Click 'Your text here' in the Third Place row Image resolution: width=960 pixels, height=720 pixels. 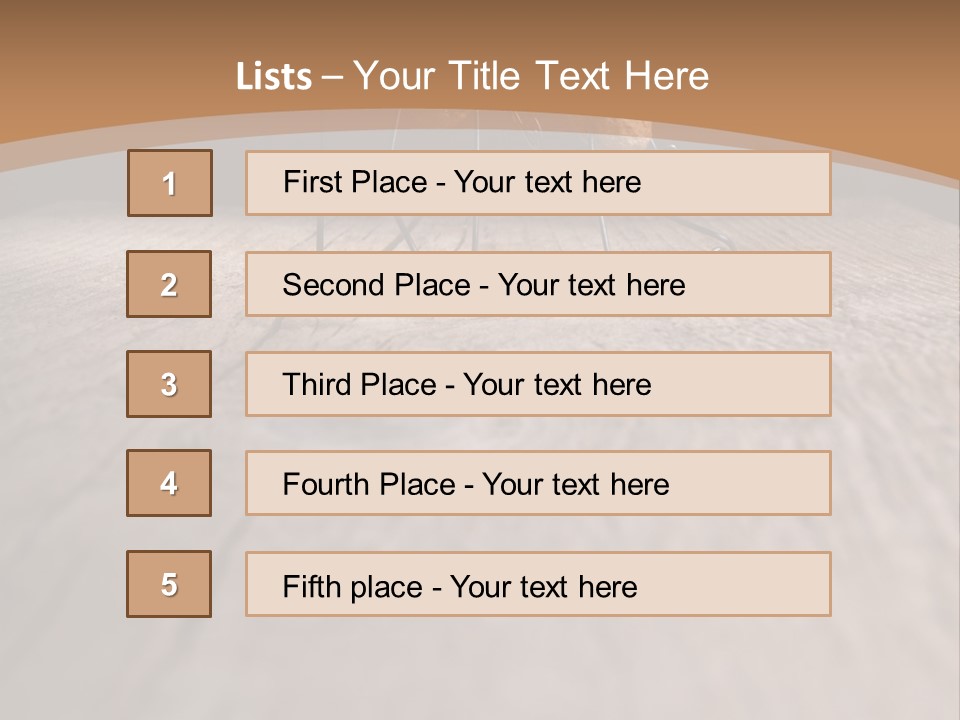[x=558, y=385]
